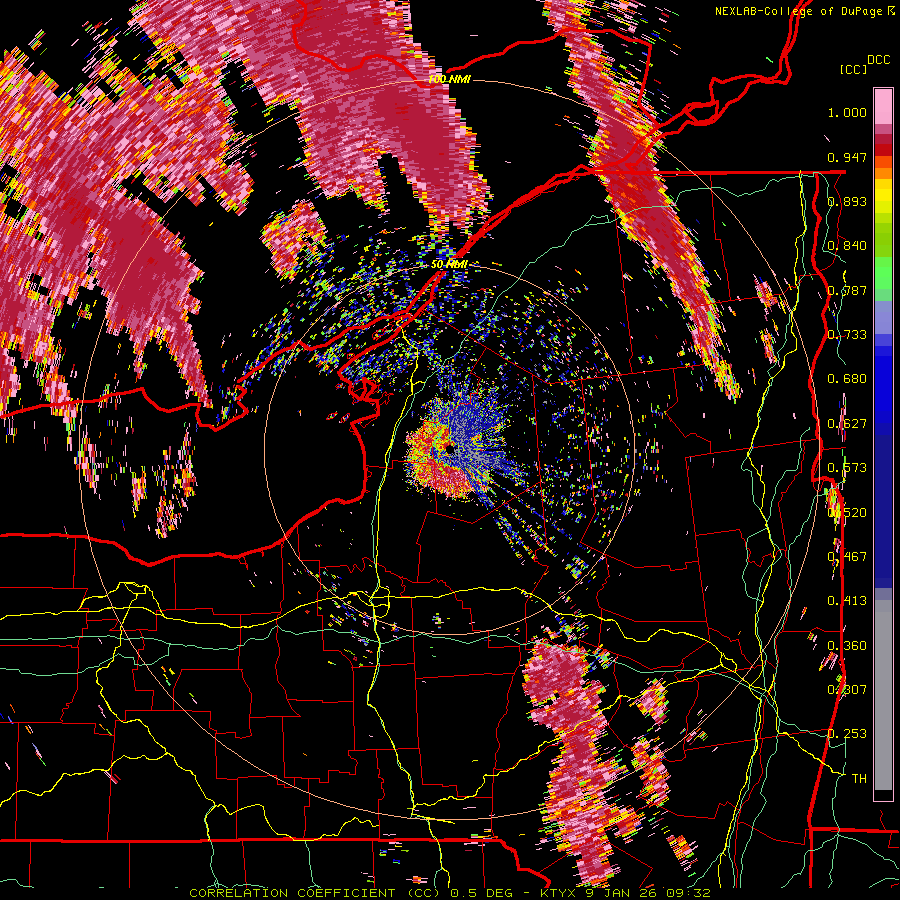Click the 0.893 color scale value
The width and height of the screenshot is (900, 900).
[x=847, y=201]
